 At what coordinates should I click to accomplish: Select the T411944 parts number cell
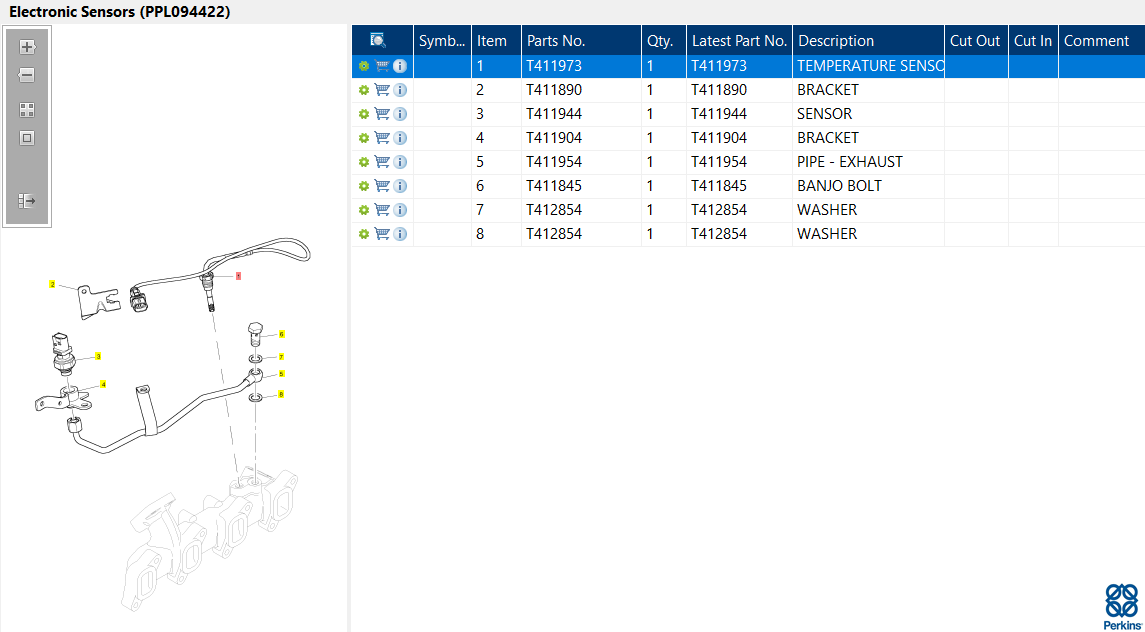tap(581, 115)
